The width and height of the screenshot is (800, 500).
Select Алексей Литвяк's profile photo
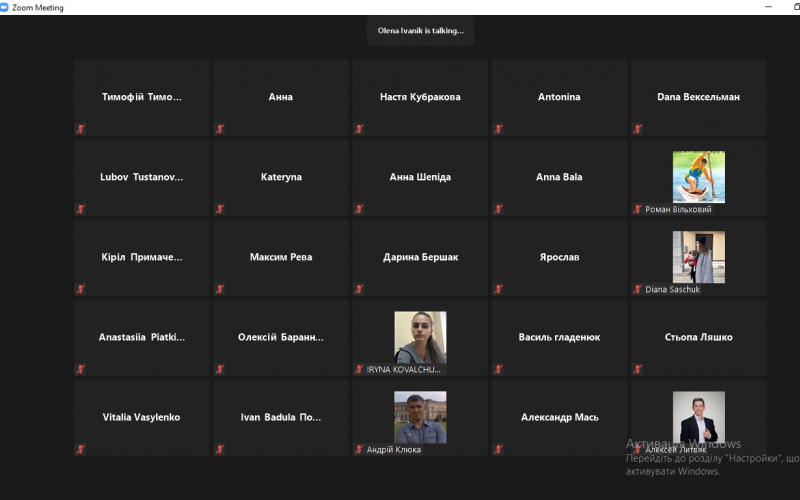click(x=698, y=417)
